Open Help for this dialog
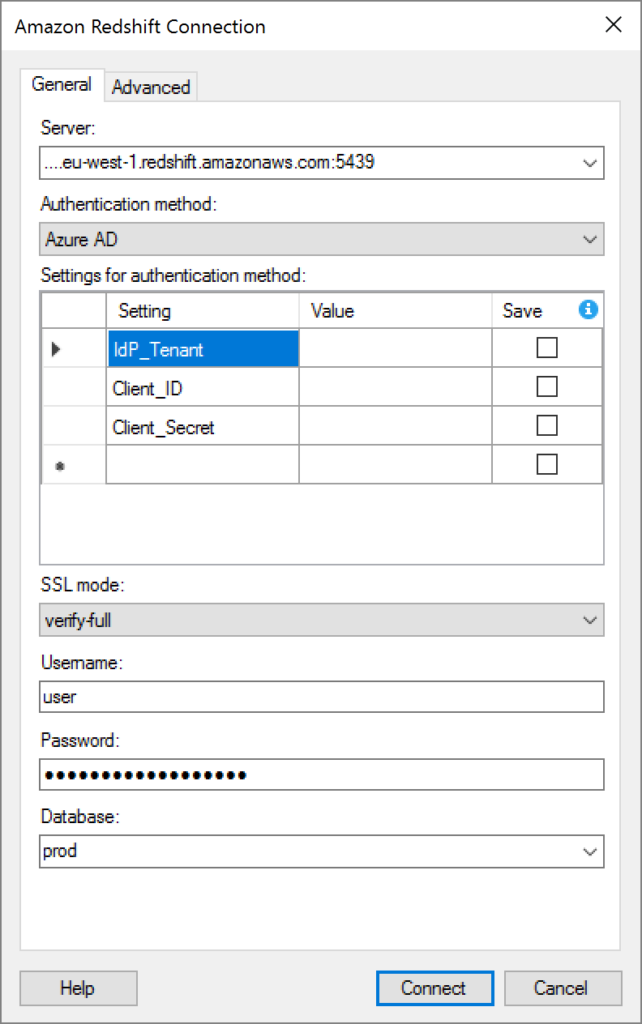 [x=78, y=988]
